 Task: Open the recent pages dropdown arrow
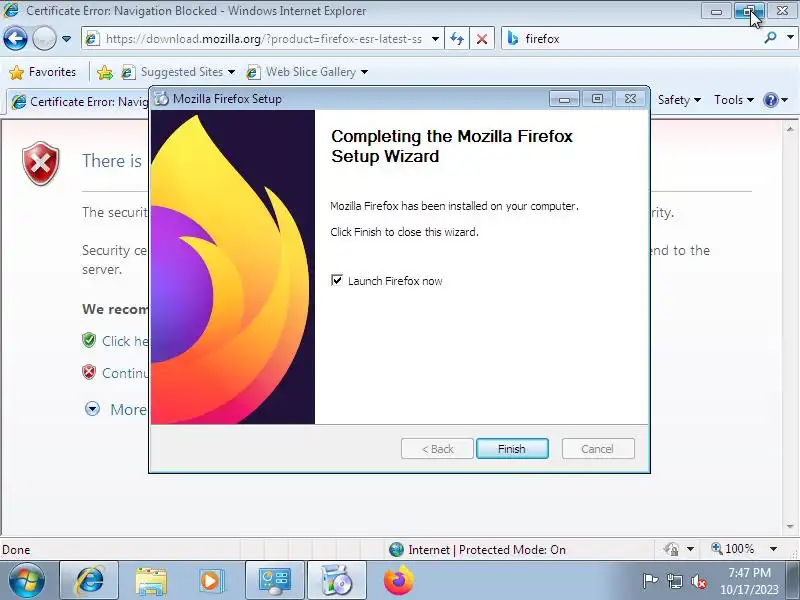point(66,39)
